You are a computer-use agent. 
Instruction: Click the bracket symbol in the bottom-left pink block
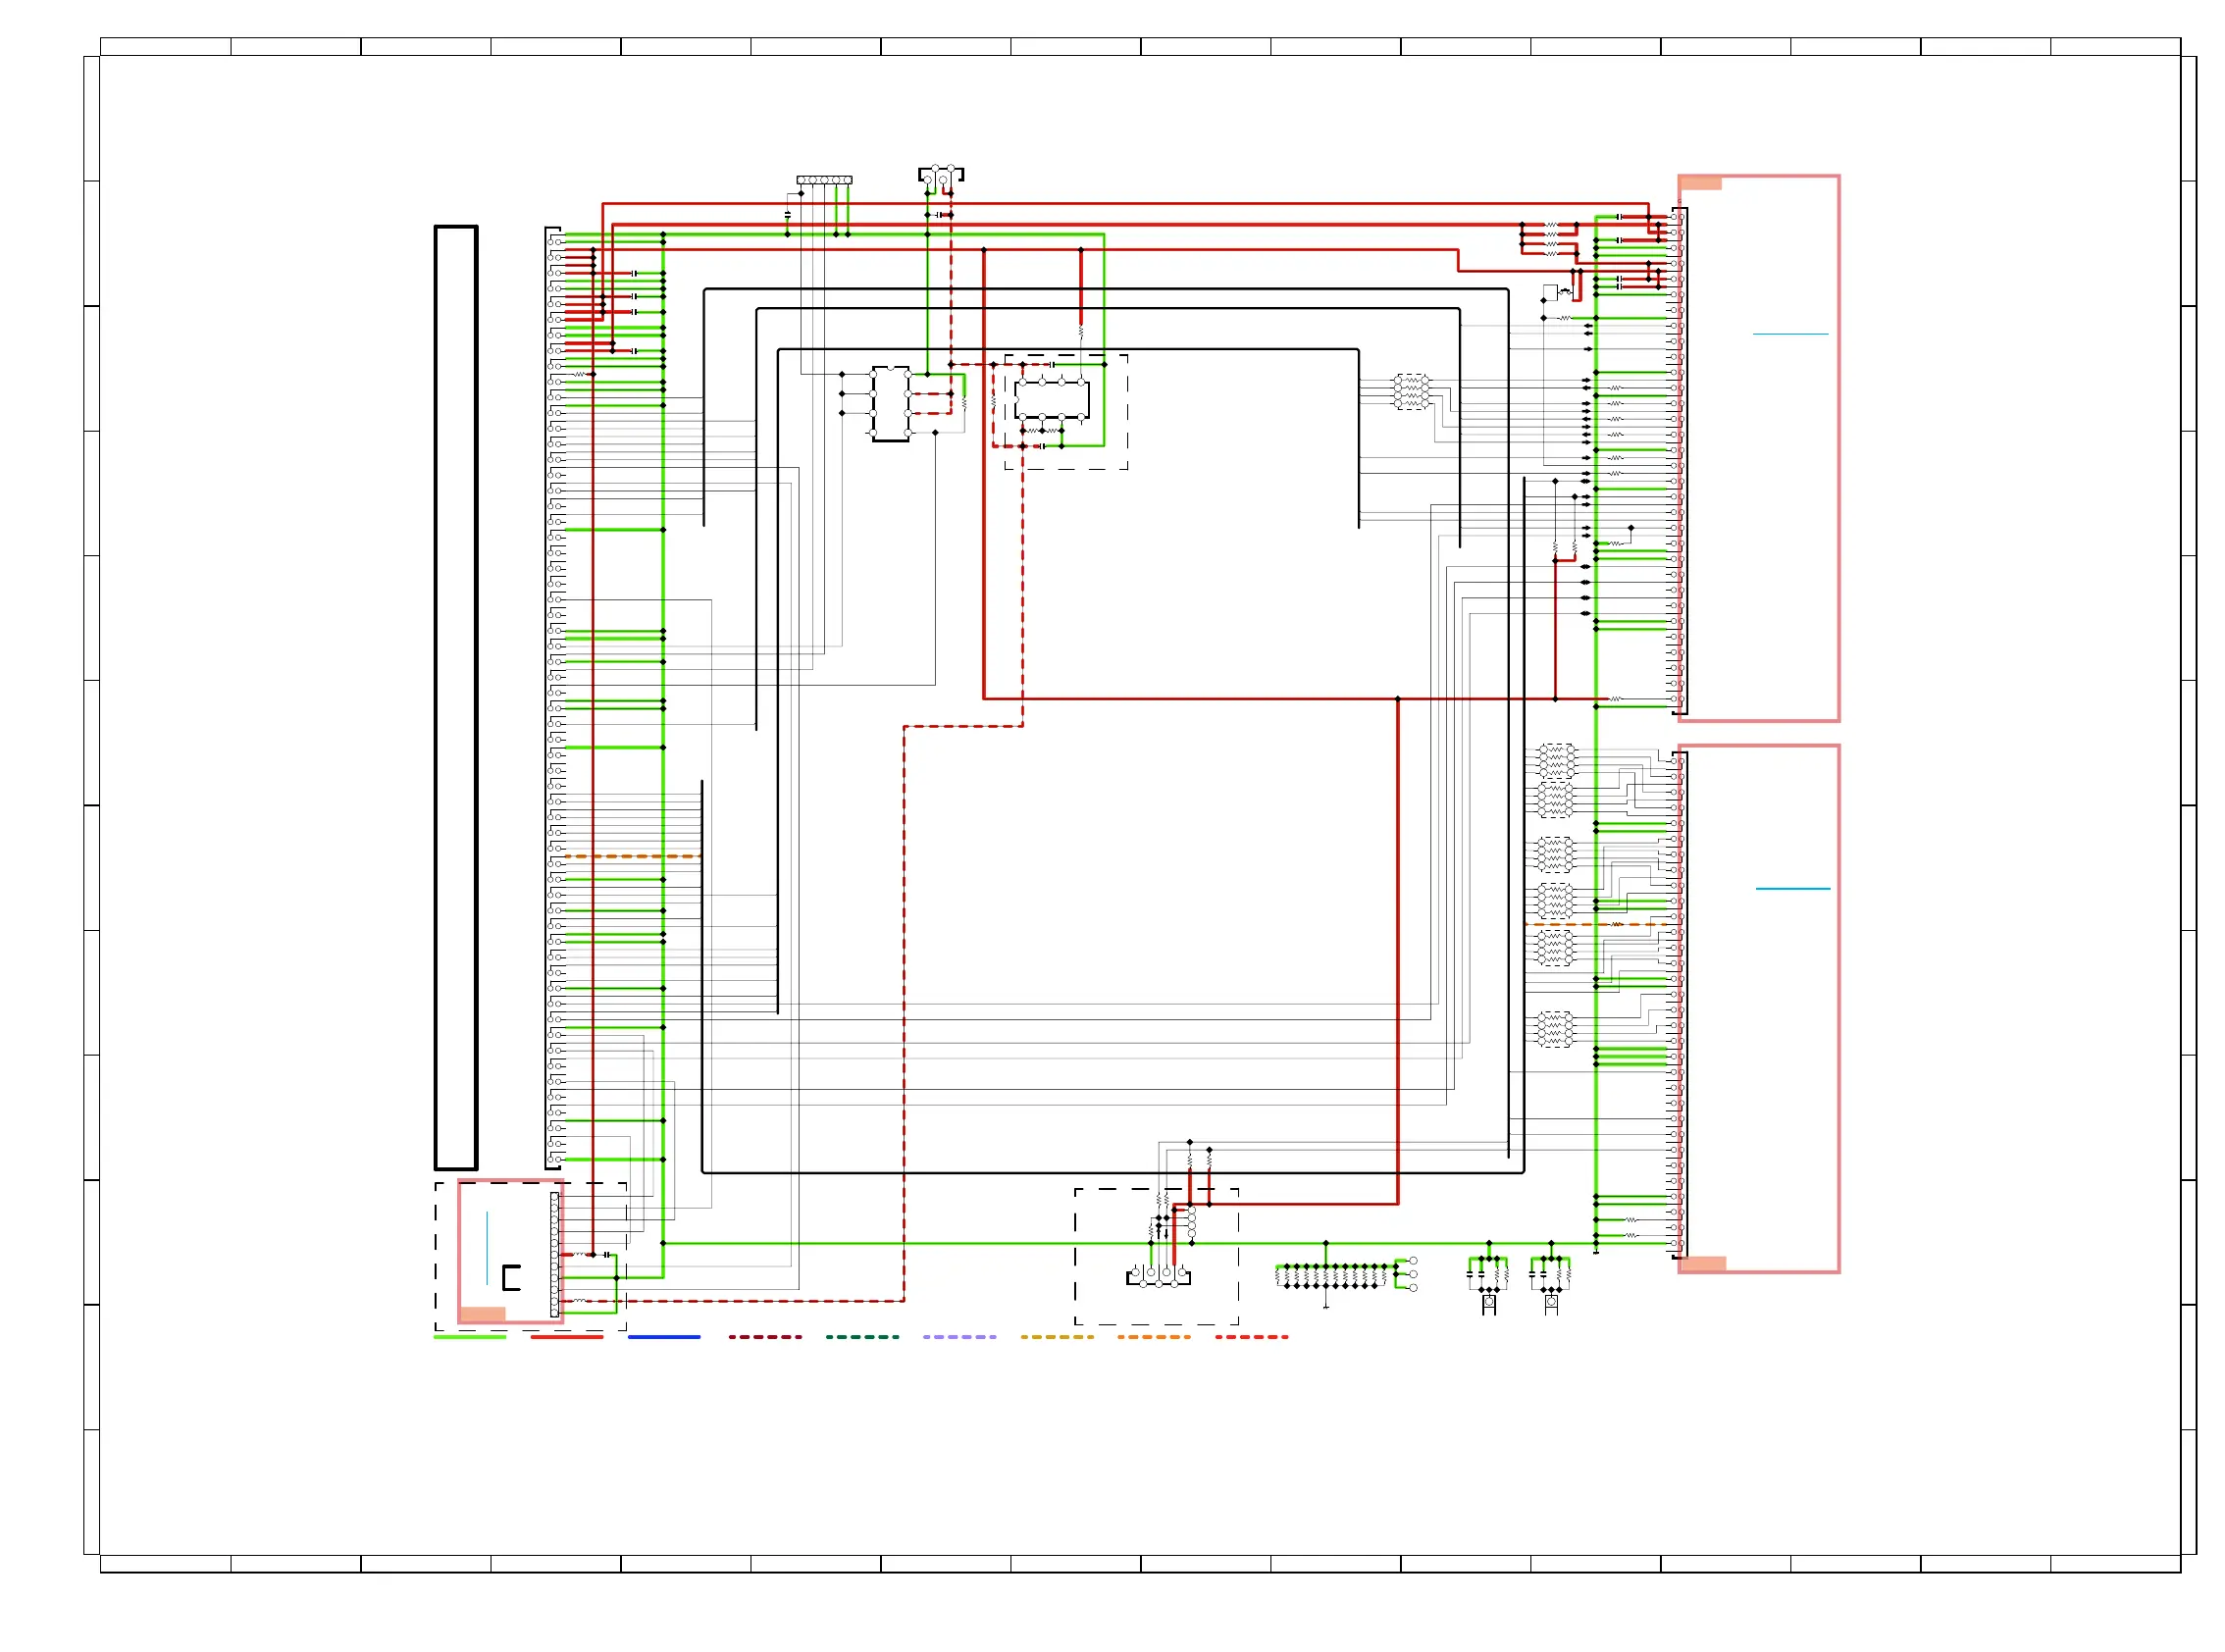pos(511,1278)
